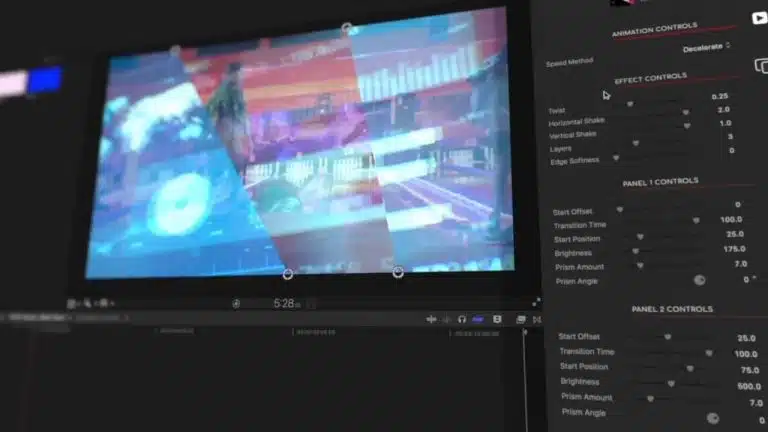The width and height of the screenshot is (768, 432).
Task: Open the filmstrip clip appearance icon
Action: pyautogui.click(x=497, y=319)
